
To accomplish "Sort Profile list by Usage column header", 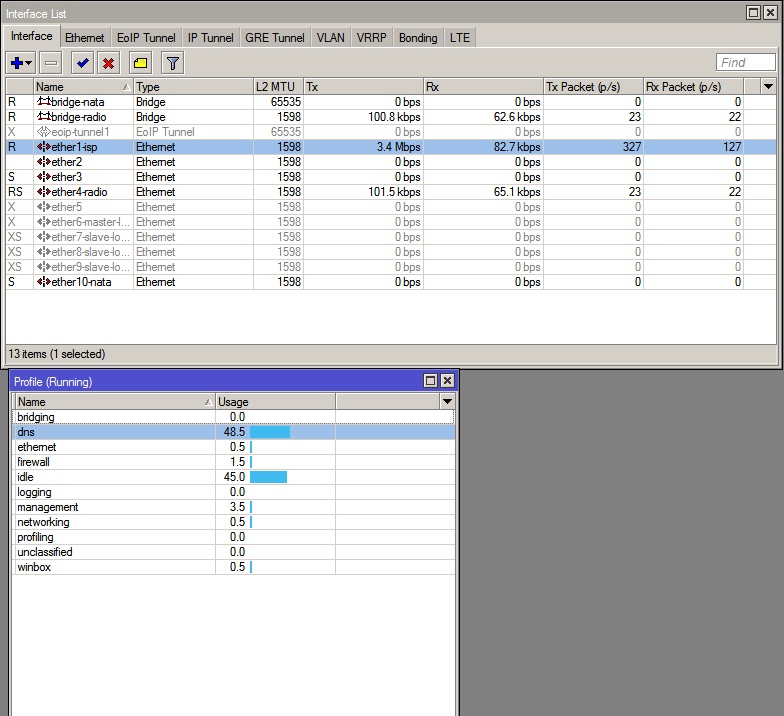I will (275, 402).
